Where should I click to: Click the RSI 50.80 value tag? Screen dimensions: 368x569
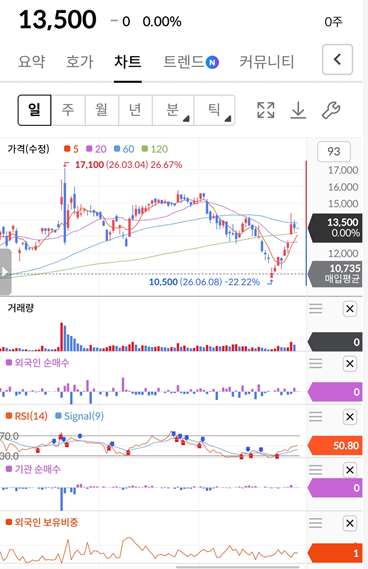point(335,446)
